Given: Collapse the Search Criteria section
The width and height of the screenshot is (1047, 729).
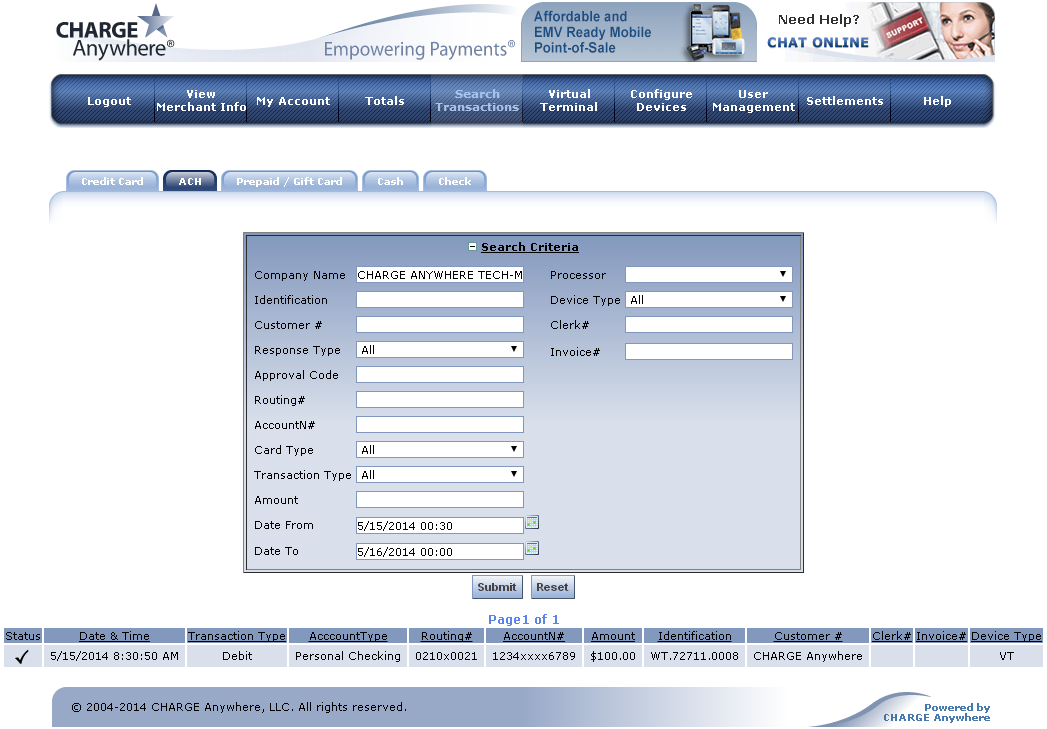Looking at the screenshot, I should (473, 247).
